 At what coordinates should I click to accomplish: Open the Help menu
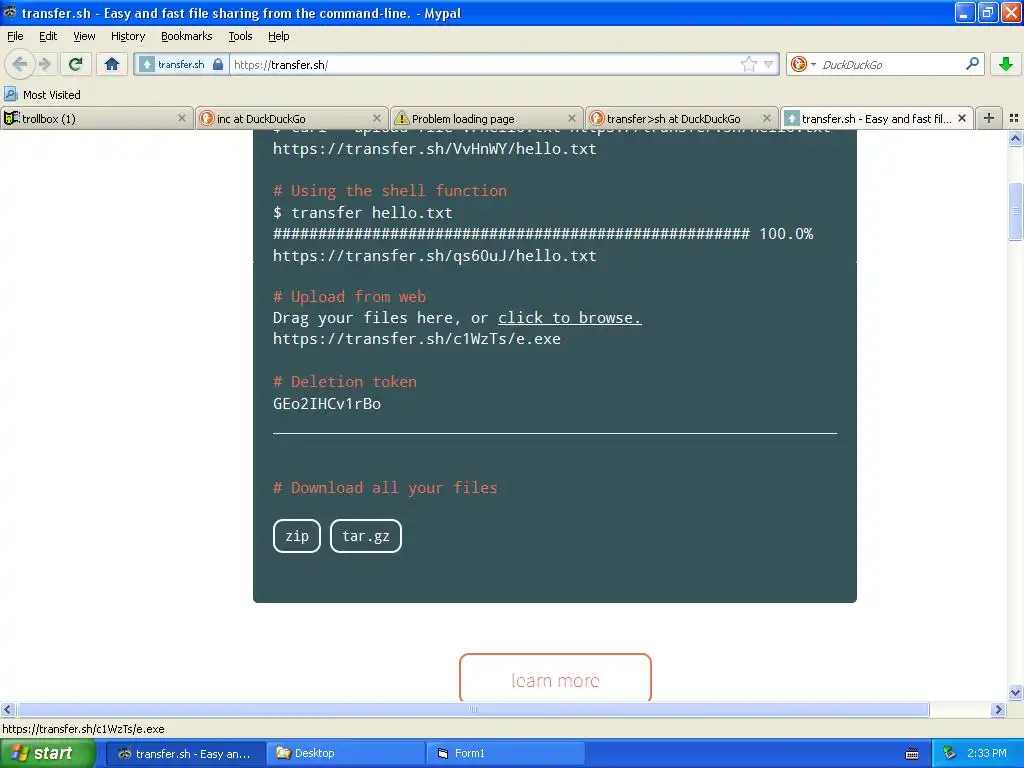(278, 36)
